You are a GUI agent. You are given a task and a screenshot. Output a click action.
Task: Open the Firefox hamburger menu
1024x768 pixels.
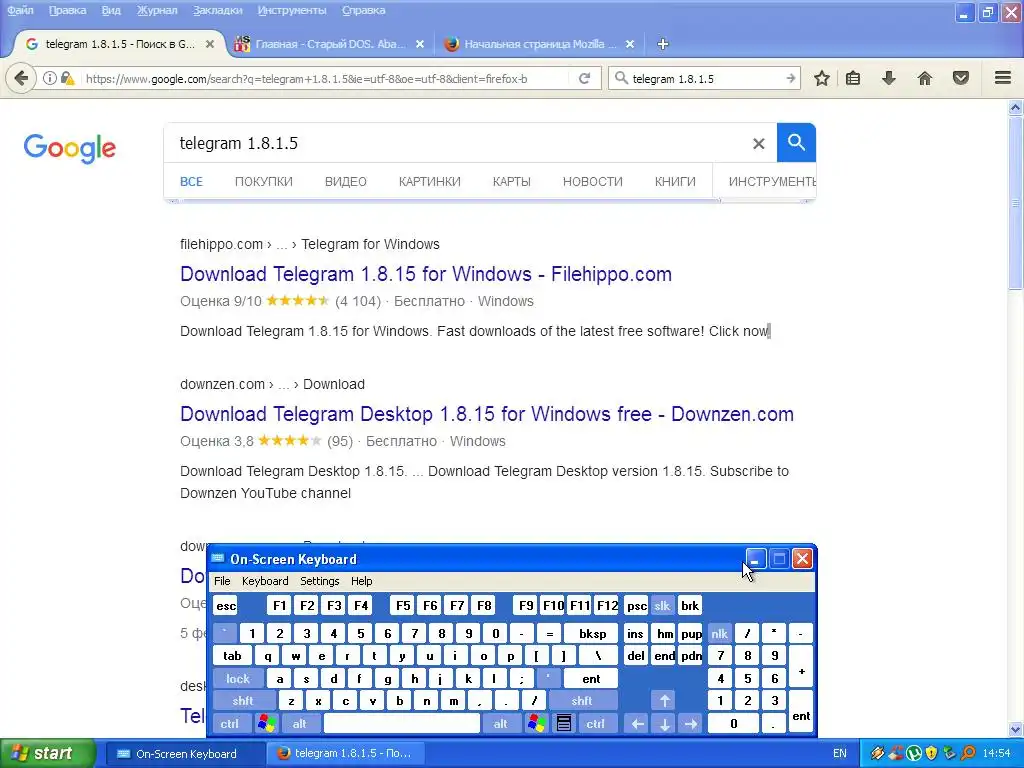point(1003,78)
